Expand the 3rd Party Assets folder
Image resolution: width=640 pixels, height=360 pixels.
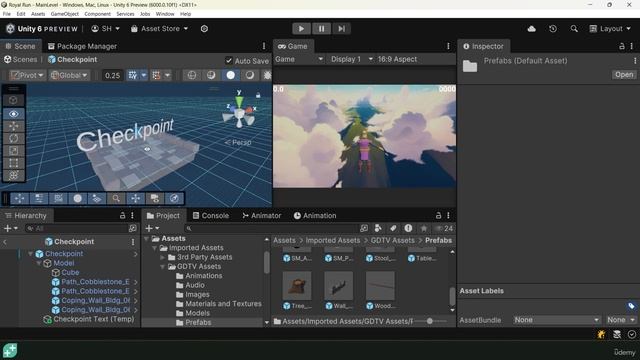pos(162,257)
